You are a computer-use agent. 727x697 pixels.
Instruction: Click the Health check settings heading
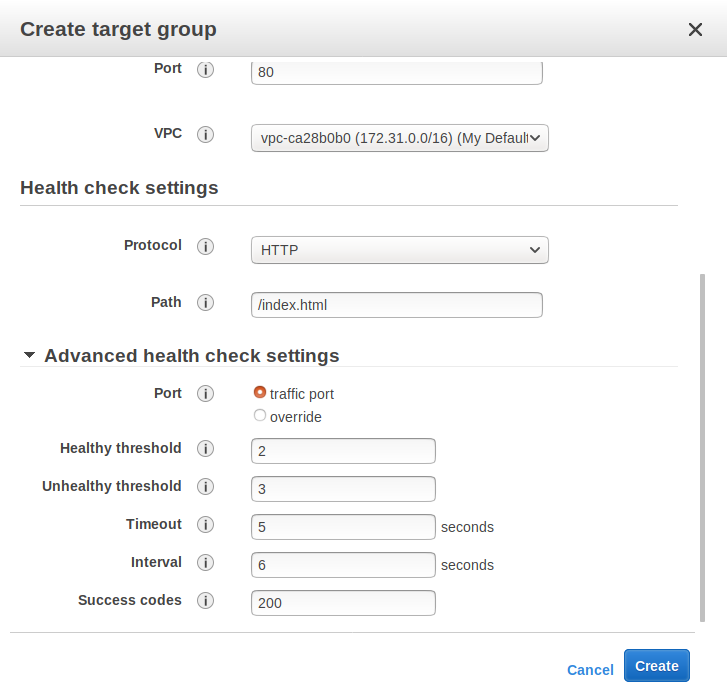point(119,188)
